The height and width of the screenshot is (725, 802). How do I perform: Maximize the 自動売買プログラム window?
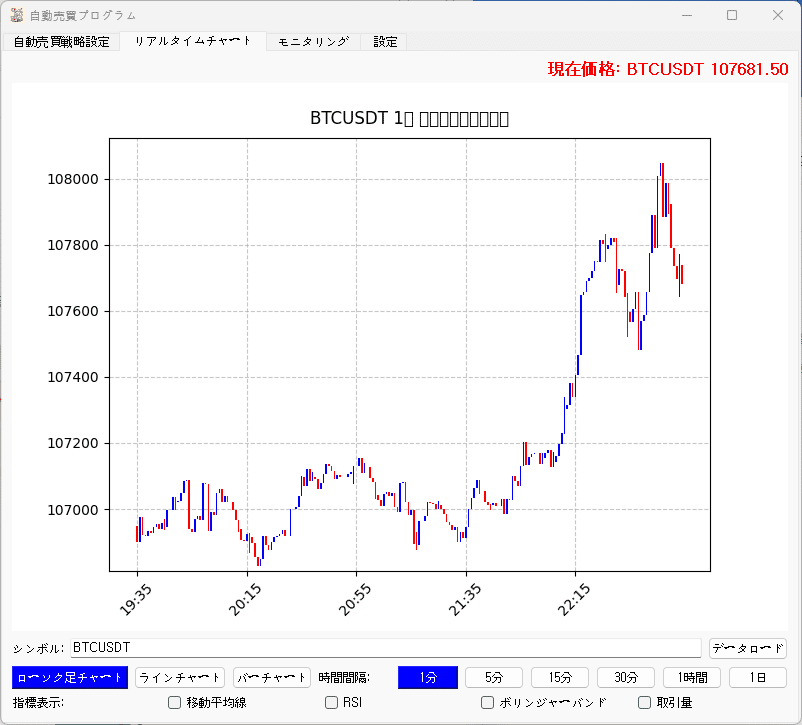[732, 15]
